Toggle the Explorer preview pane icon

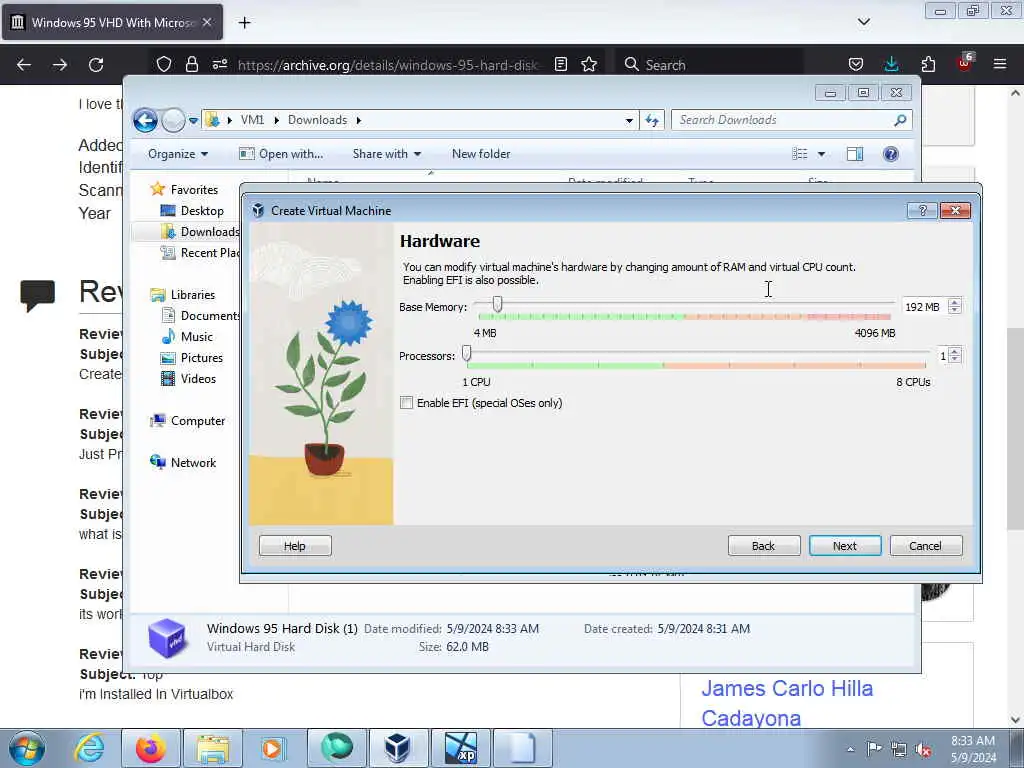[855, 154]
